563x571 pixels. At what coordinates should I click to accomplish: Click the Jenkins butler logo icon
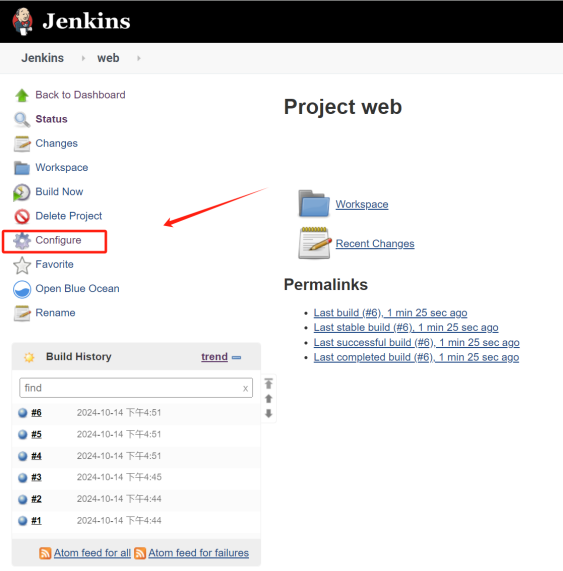point(23,21)
